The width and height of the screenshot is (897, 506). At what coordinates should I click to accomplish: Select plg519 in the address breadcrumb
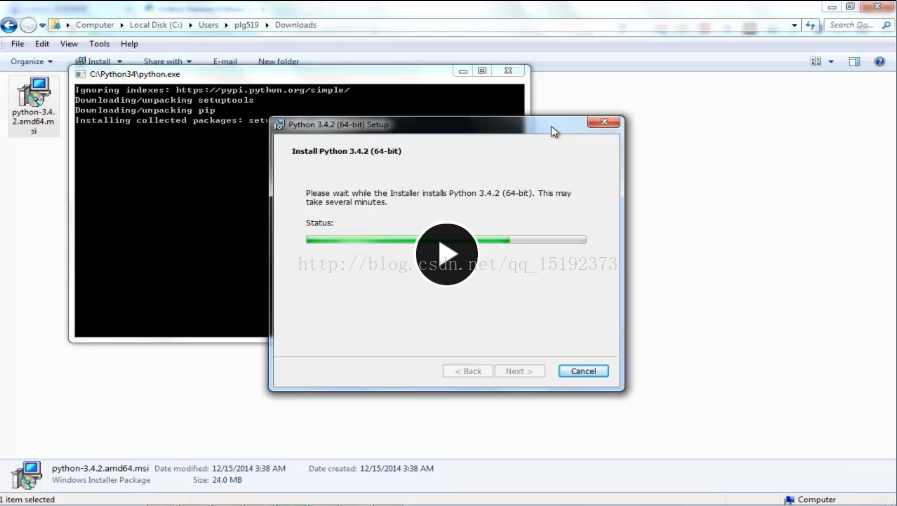(247, 25)
